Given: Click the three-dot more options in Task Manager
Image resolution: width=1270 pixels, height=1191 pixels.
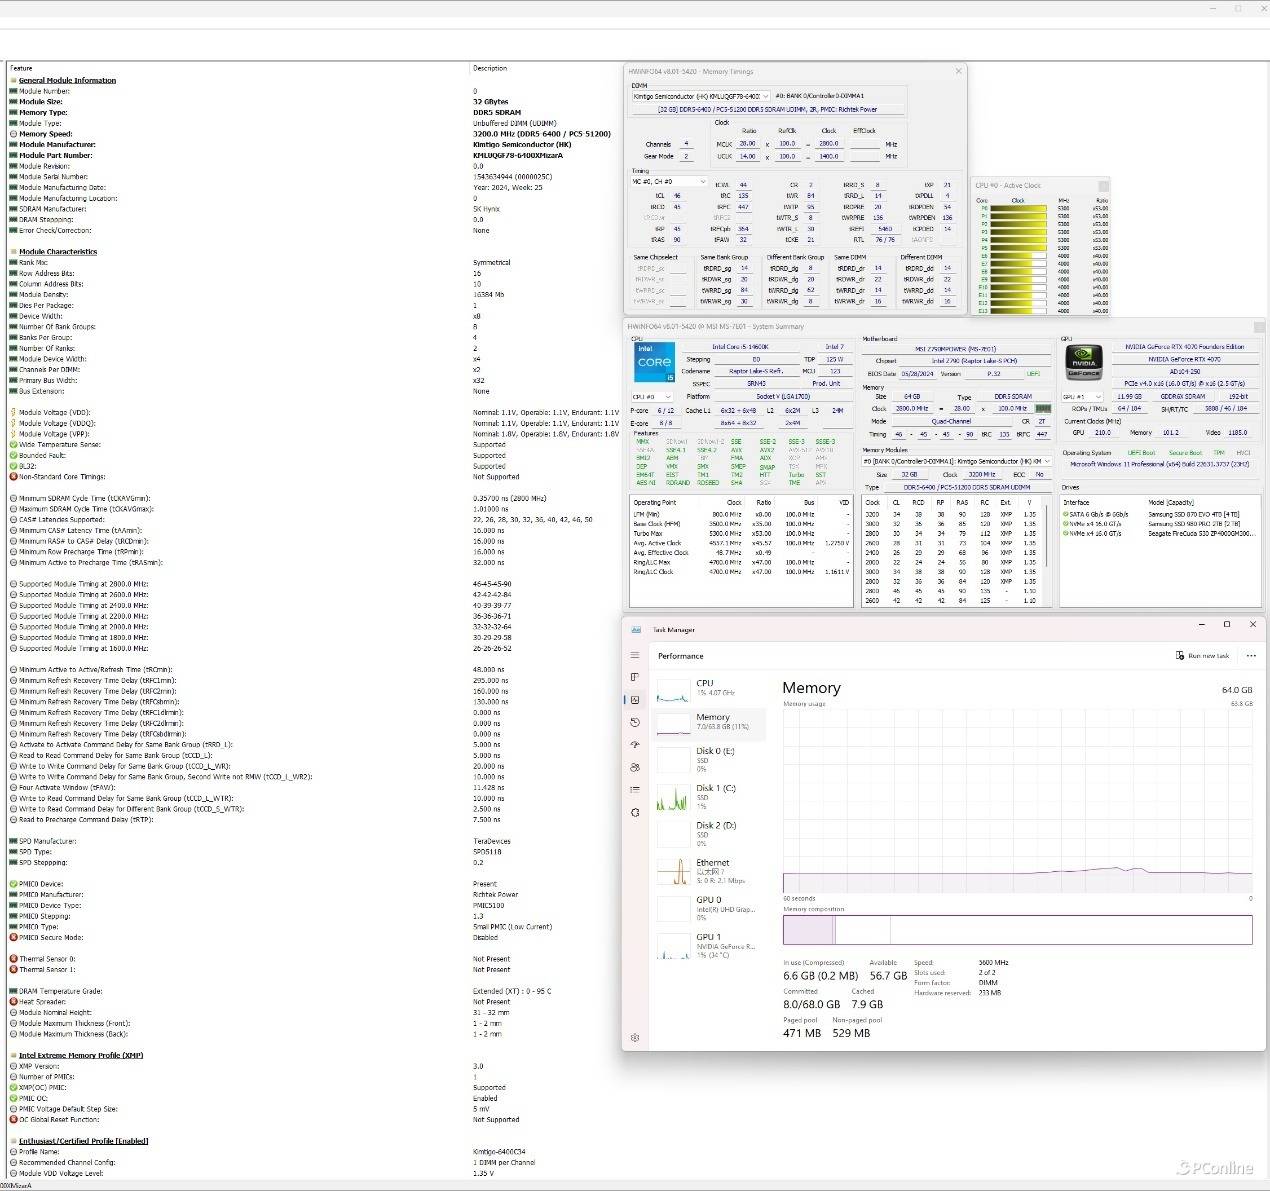Looking at the screenshot, I should click(1251, 656).
